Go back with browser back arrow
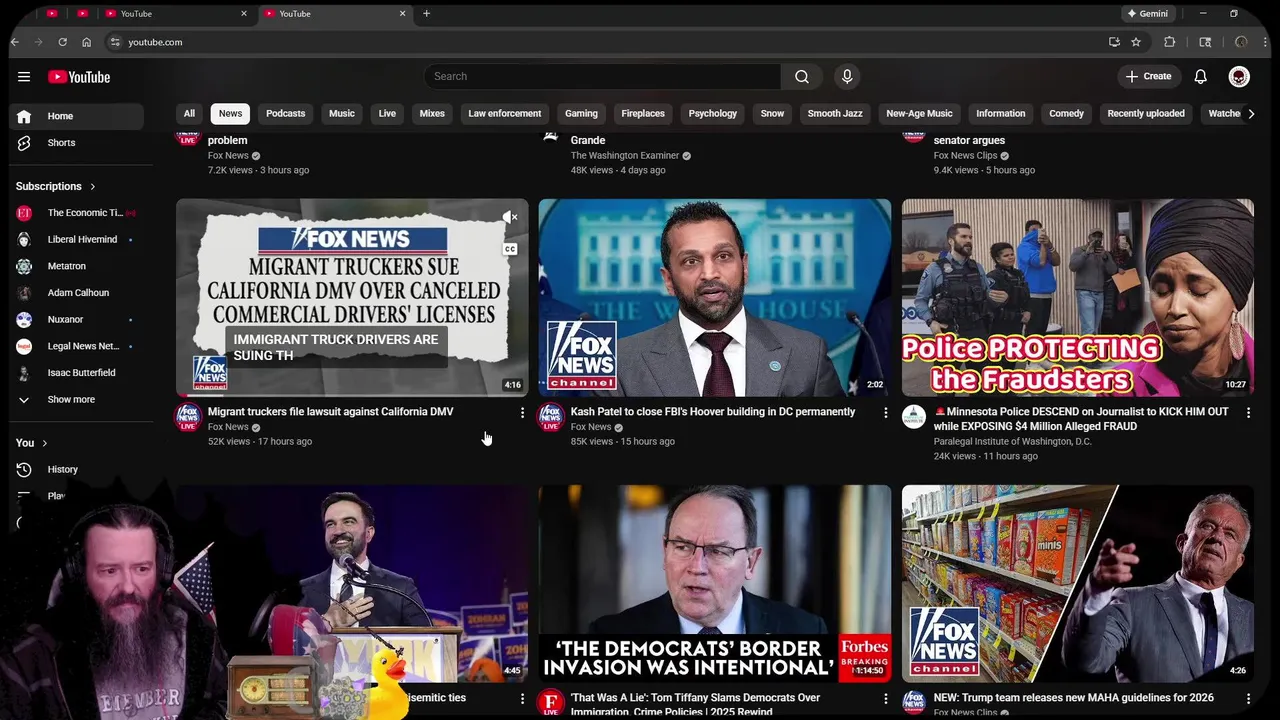The image size is (1280, 720). pos(15,42)
